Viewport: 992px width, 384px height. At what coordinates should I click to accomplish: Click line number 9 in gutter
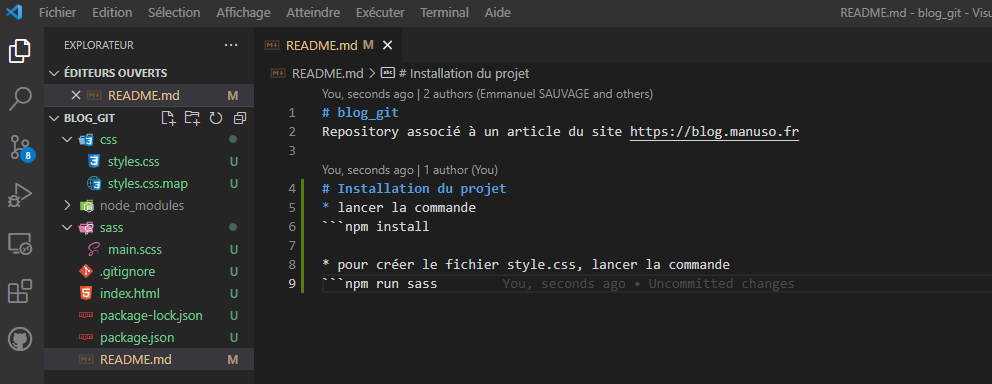(292, 284)
